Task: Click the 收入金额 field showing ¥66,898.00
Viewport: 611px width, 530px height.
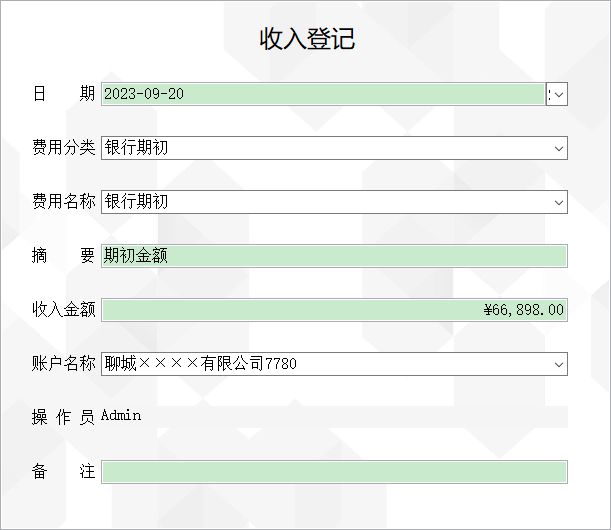Action: 334,310
